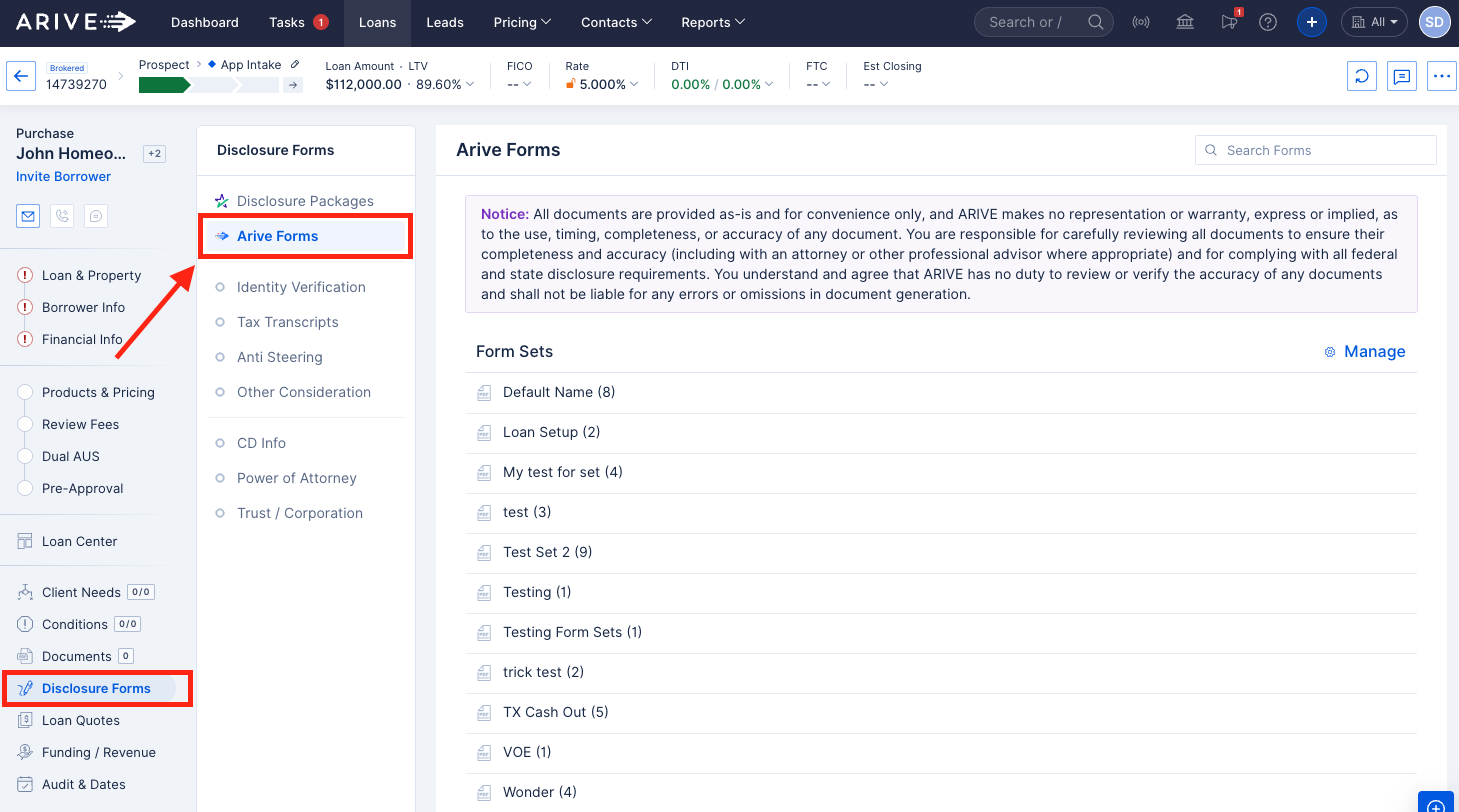The image size is (1459, 812).
Task: Click the blue plus create button
Action: pos(1312,22)
